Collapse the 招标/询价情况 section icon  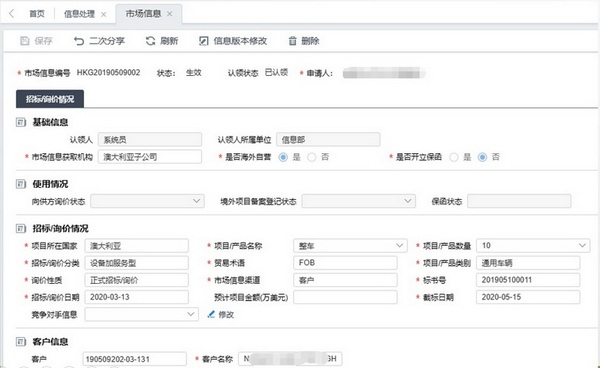coord(21,229)
